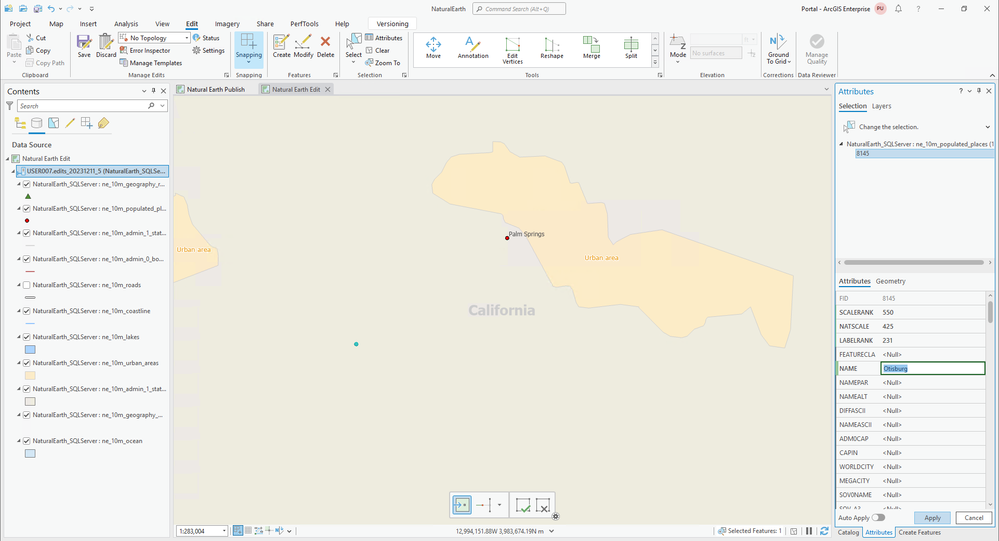The height and width of the screenshot is (541, 999).
Task: Choose the Move tool
Action: click(x=433, y=48)
